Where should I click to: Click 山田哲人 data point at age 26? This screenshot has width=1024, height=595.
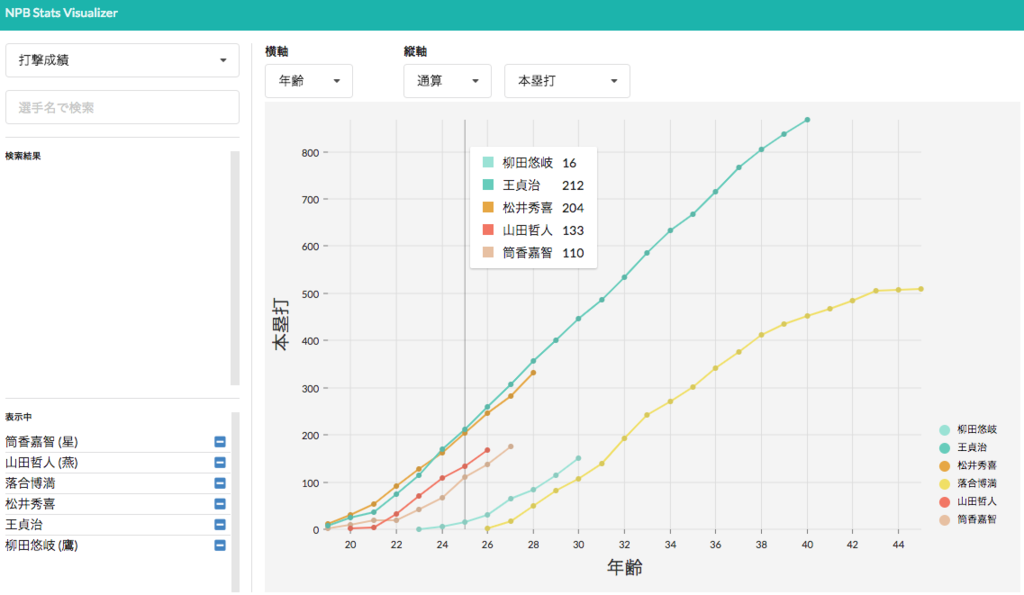point(487,451)
